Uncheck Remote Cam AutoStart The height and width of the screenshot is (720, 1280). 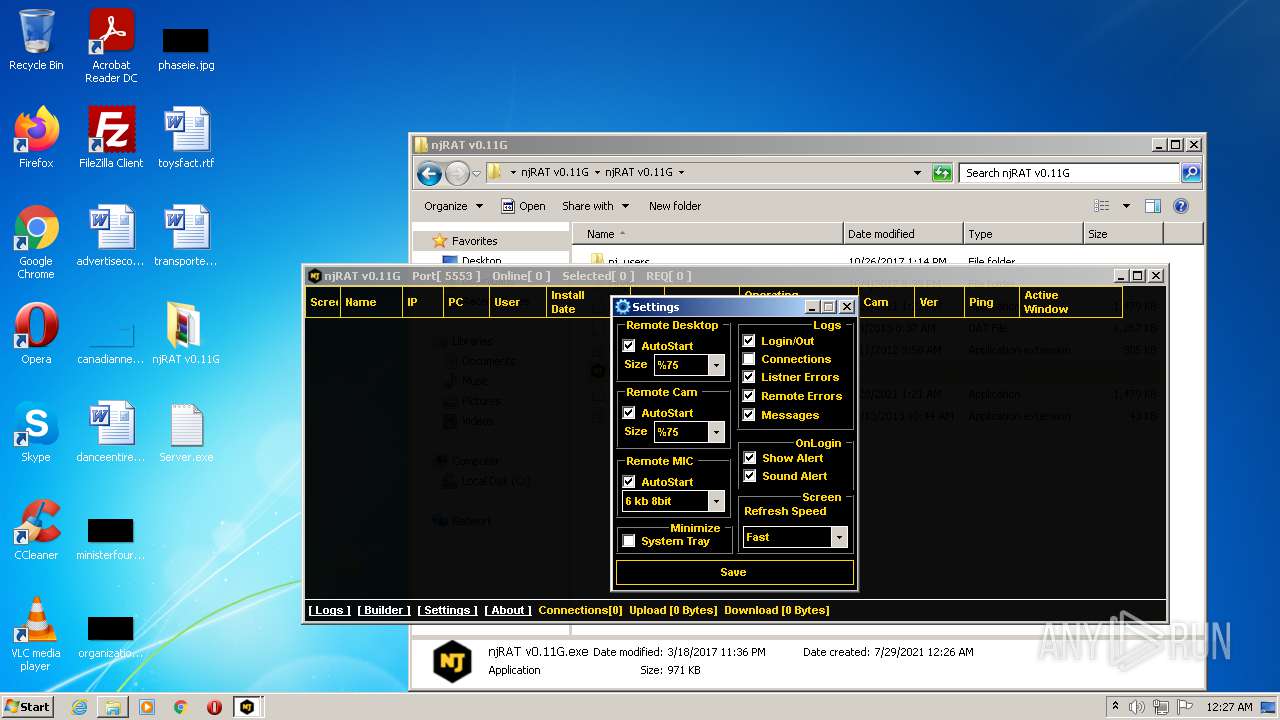pos(629,413)
